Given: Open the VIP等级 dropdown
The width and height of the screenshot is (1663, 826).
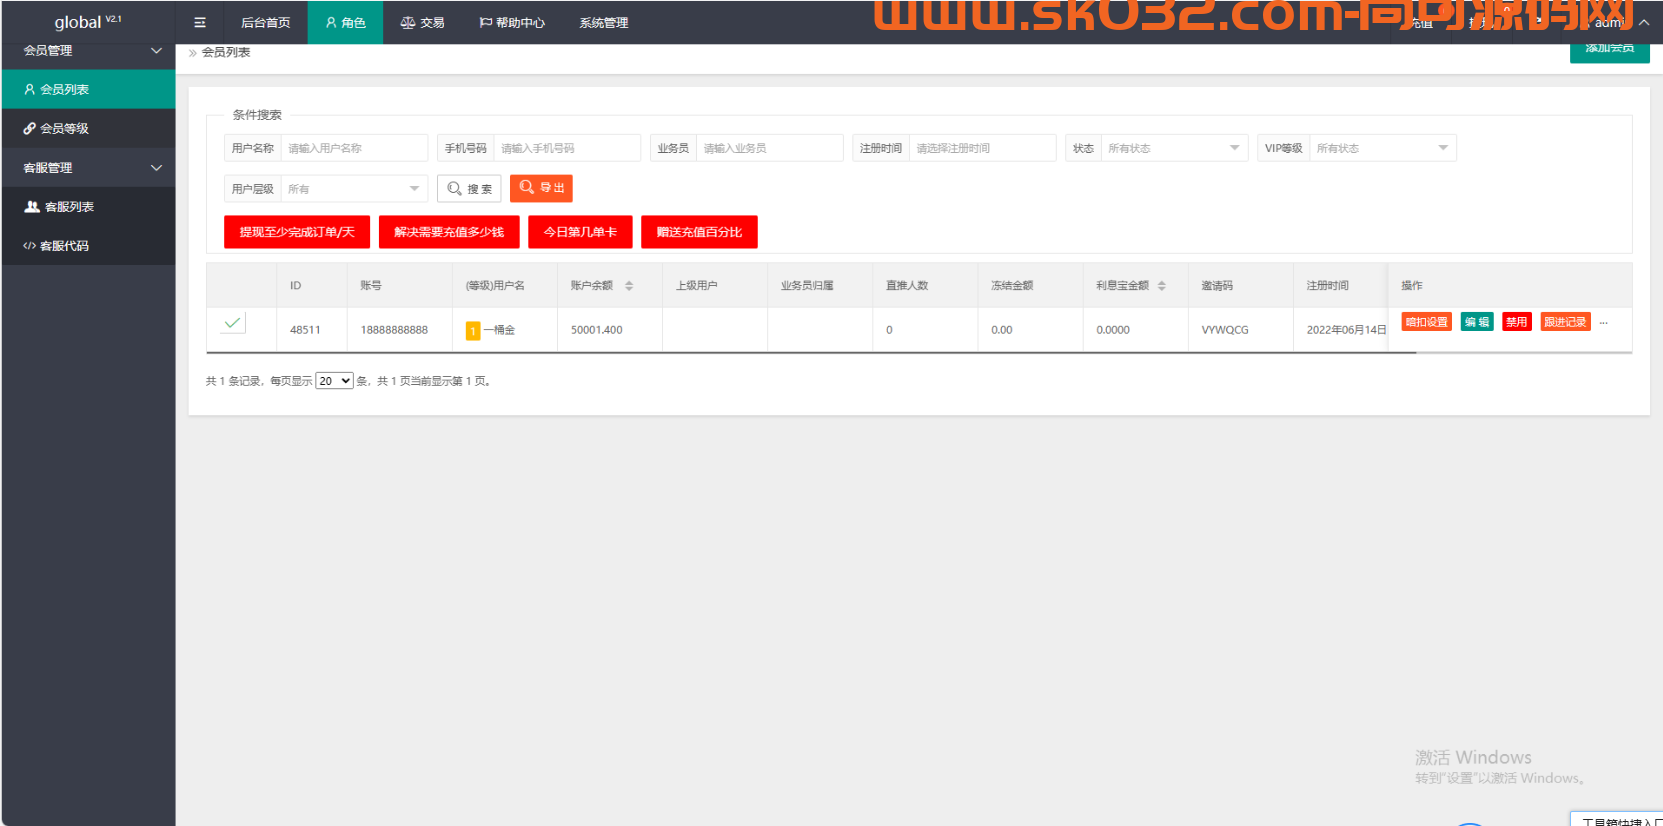Looking at the screenshot, I should click(x=1382, y=148).
